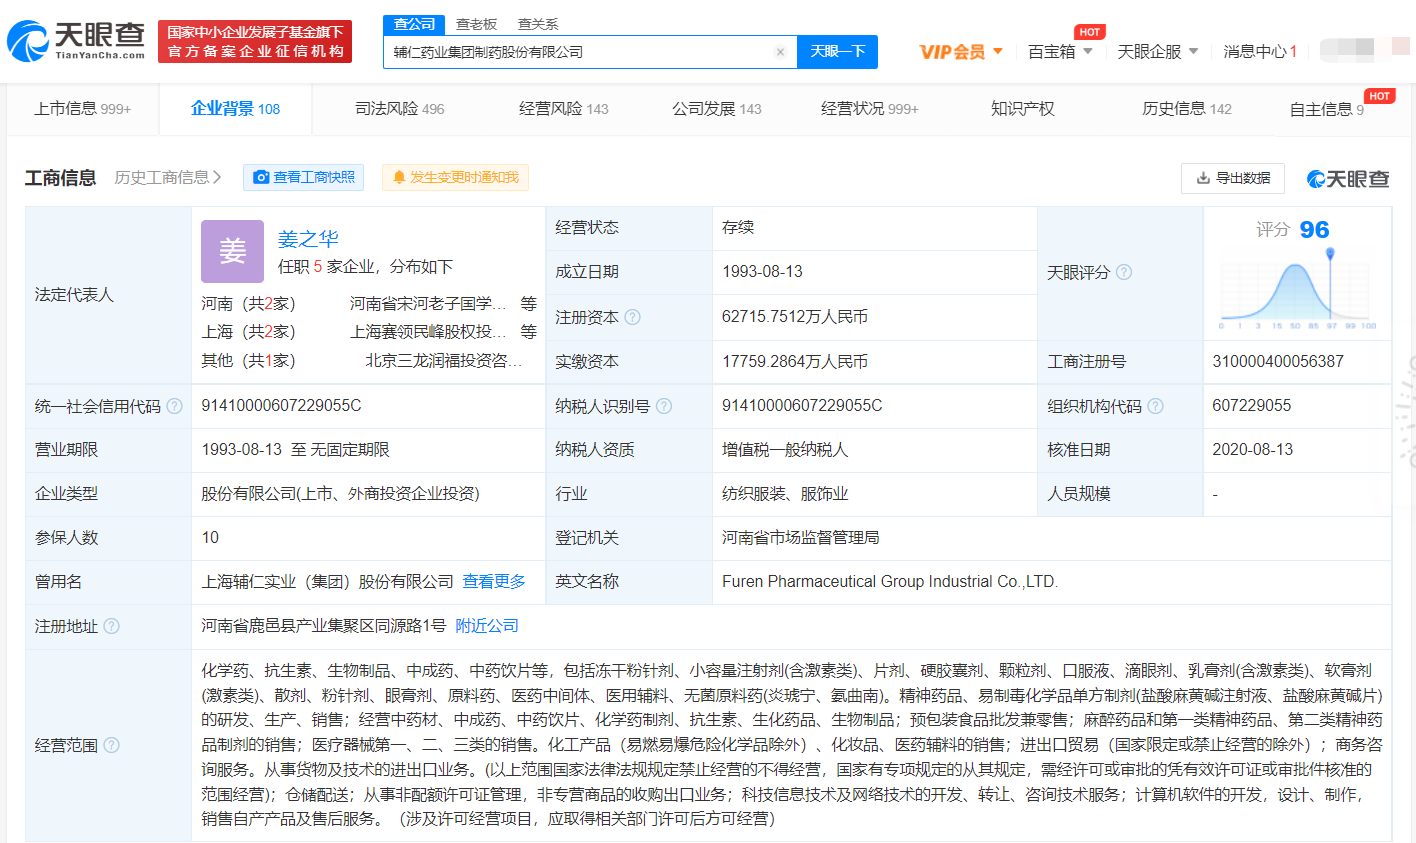Viewport: 1416px width, 843px height.
Task: Select the 查公司 search tab
Action: pos(414,24)
